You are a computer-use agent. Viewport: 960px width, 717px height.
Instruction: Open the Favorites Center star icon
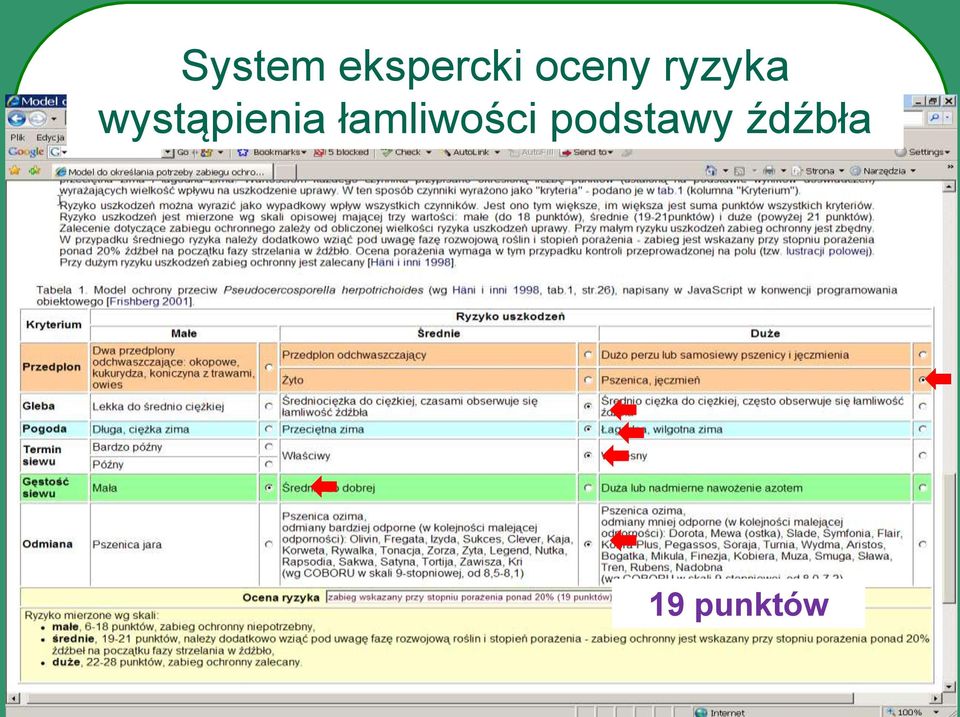tap(15, 170)
